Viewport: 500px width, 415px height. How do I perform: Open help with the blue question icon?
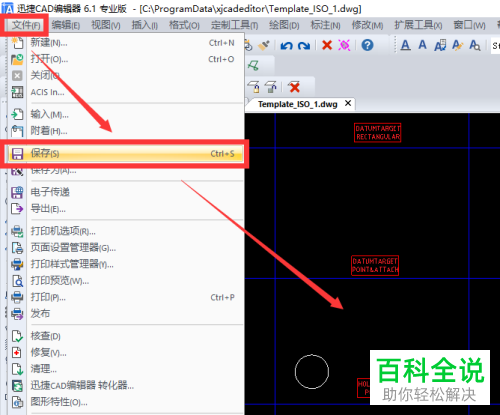point(367,45)
